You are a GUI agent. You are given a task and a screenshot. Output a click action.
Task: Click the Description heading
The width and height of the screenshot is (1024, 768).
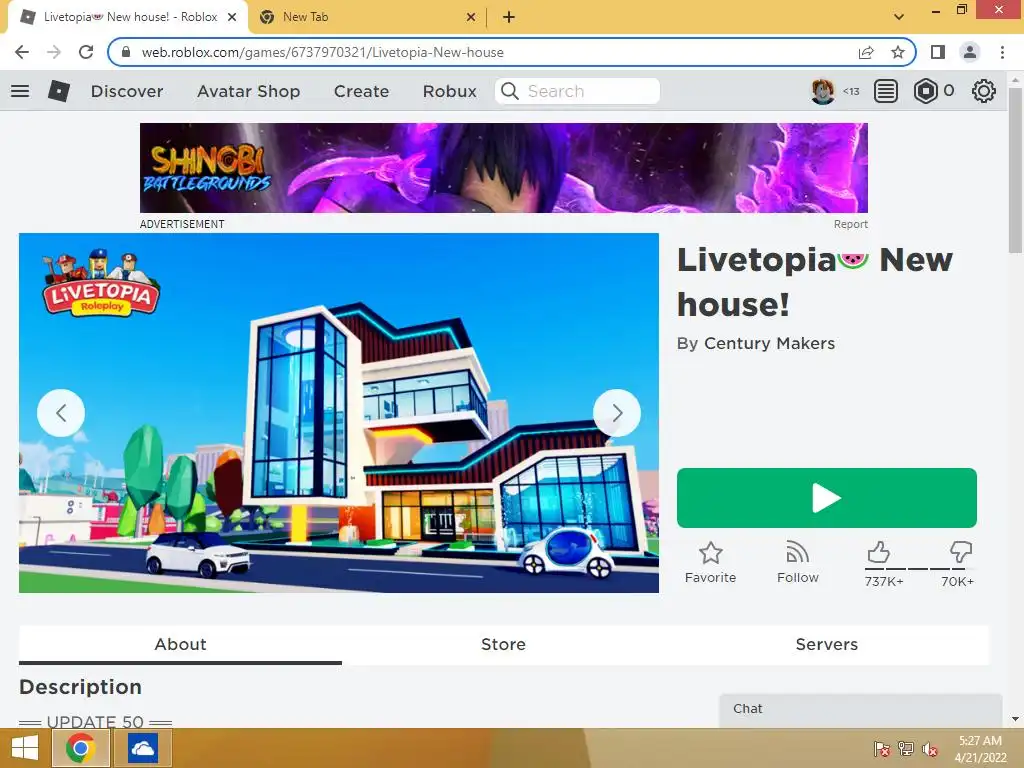pos(80,687)
